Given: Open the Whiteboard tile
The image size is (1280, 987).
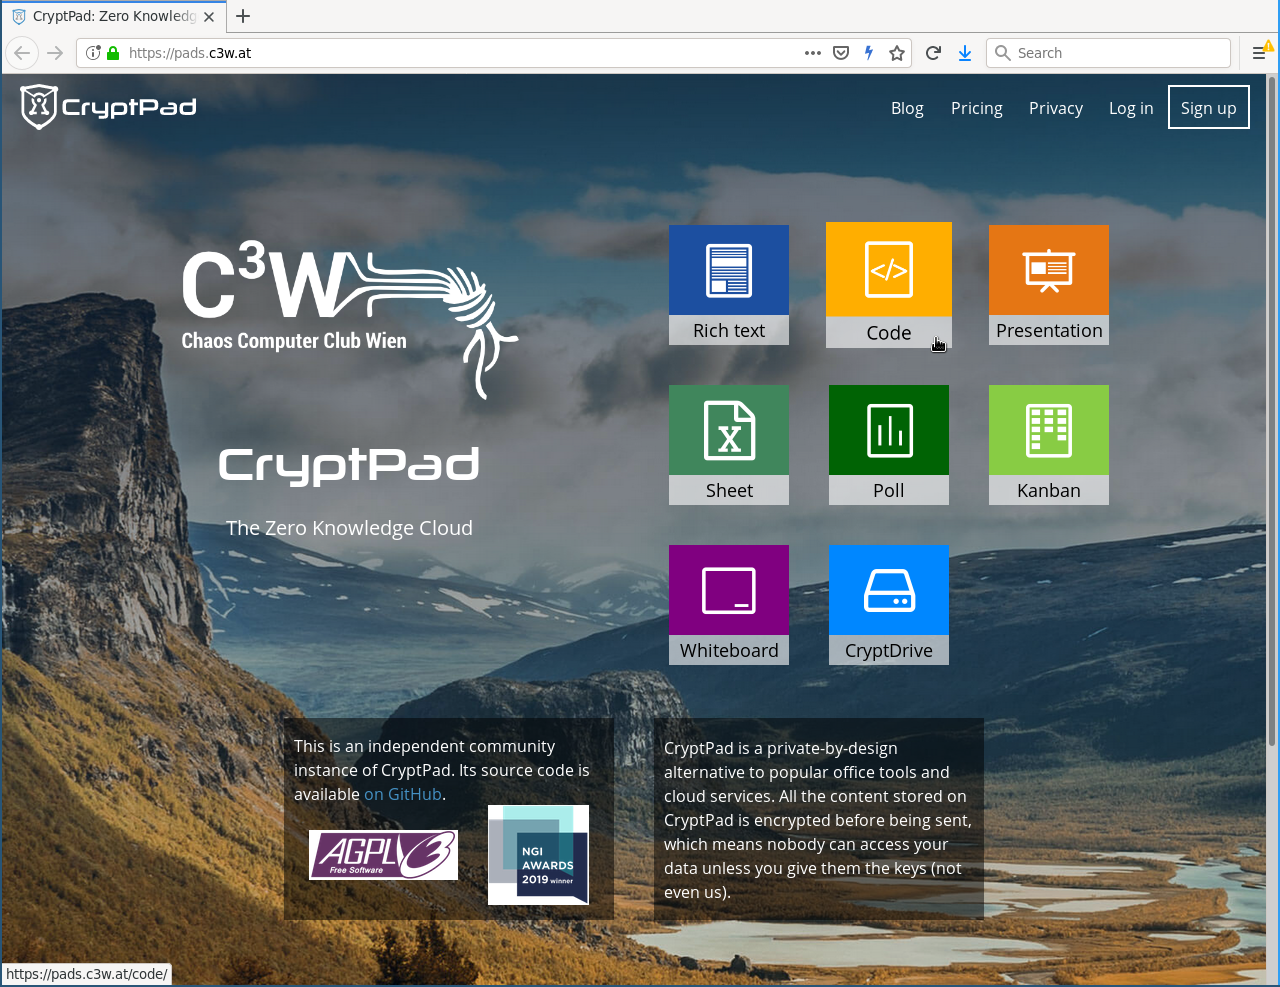Looking at the screenshot, I should tap(729, 605).
